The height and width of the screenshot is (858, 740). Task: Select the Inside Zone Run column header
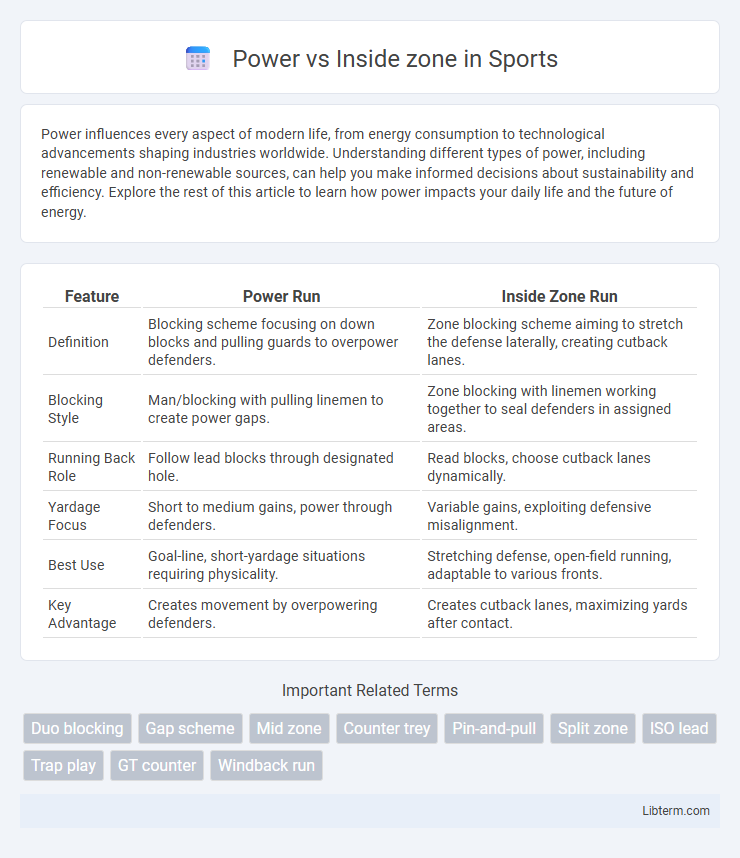pos(559,296)
